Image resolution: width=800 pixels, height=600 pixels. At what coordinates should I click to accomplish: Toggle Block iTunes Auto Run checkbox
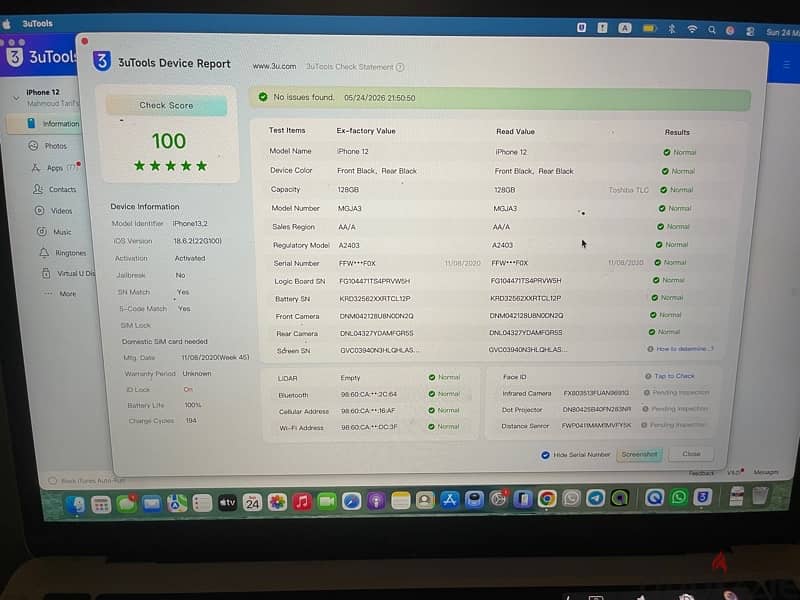click(53, 481)
